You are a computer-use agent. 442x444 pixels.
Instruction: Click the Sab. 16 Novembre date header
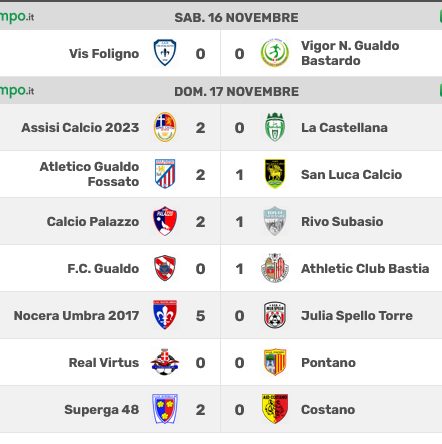[236, 18]
